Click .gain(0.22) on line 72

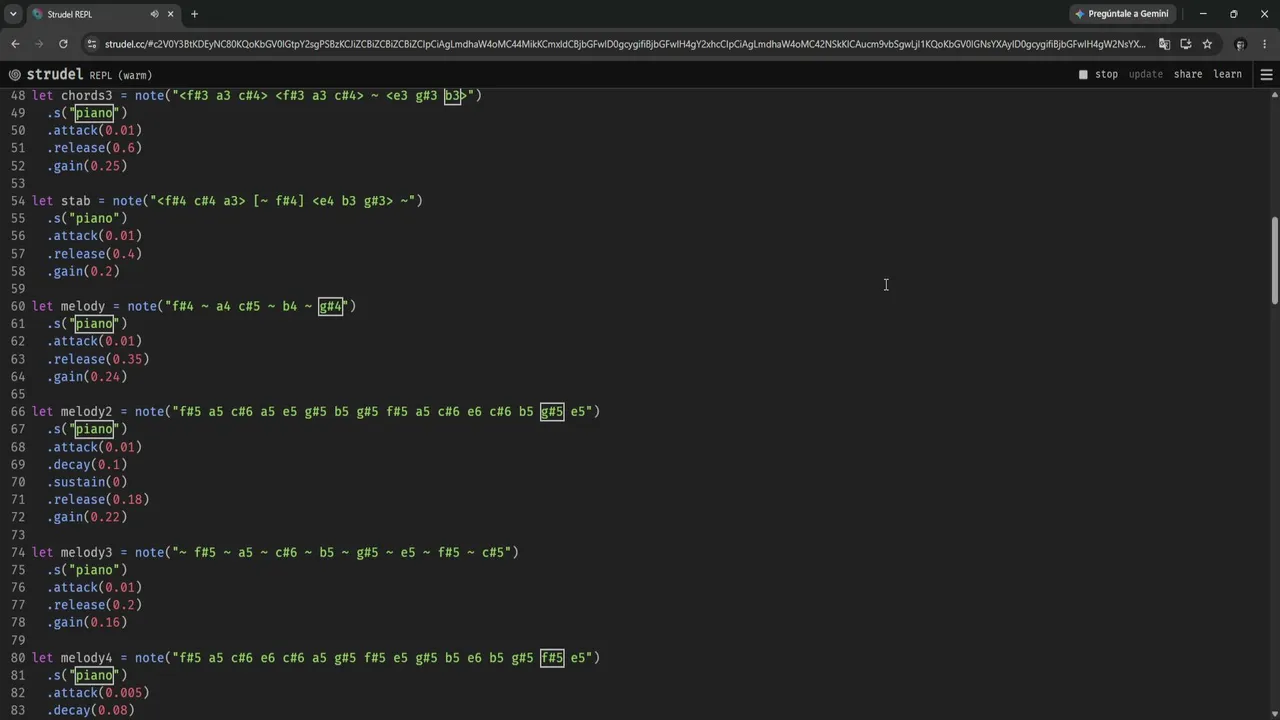pyautogui.click(x=87, y=517)
